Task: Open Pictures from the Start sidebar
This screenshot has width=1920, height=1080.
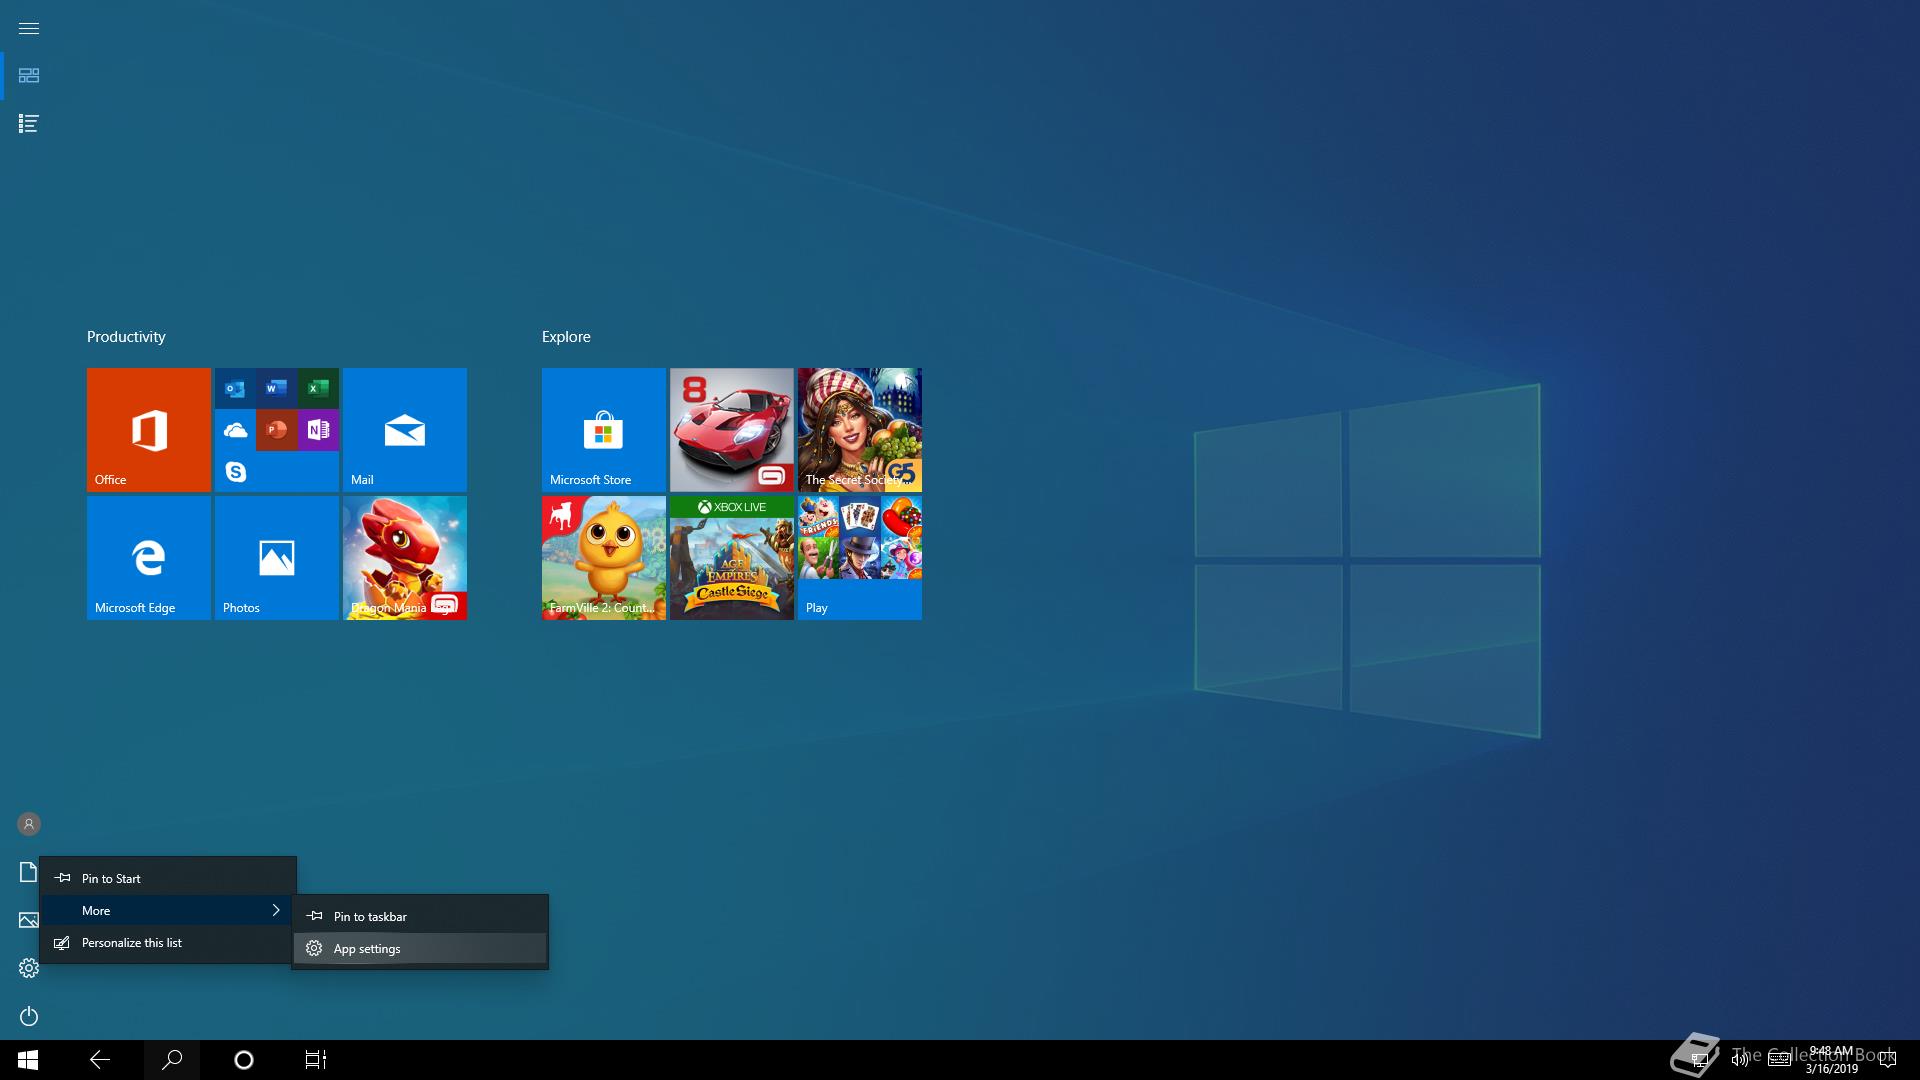Action: coord(28,920)
